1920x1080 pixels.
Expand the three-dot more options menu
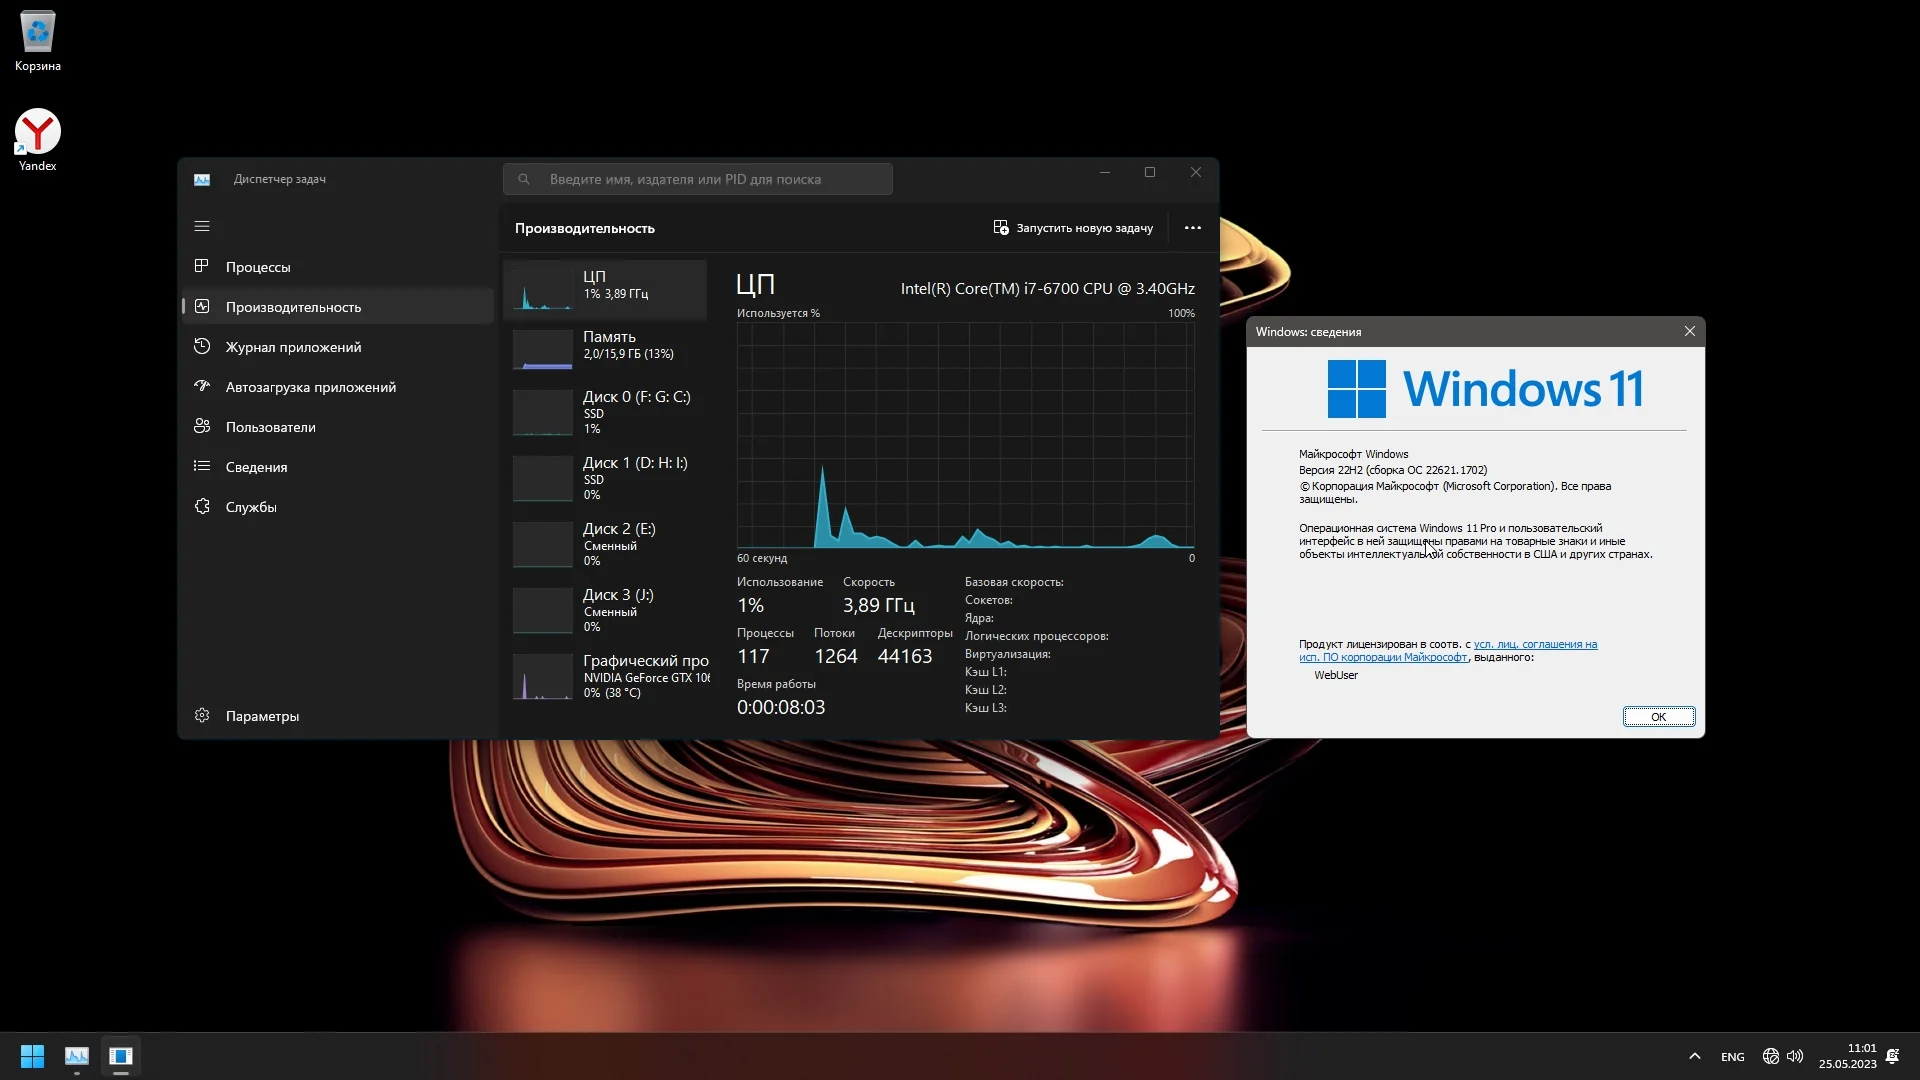pyautogui.click(x=1192, y=228)
